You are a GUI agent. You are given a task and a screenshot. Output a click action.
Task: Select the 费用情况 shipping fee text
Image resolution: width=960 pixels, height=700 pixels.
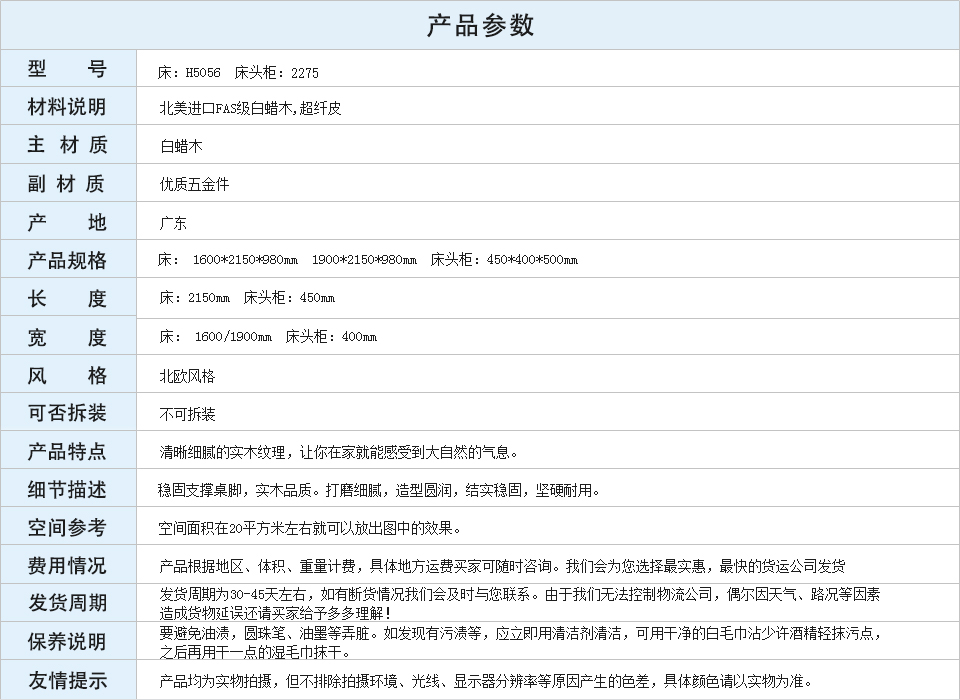(x=500, y=566)
